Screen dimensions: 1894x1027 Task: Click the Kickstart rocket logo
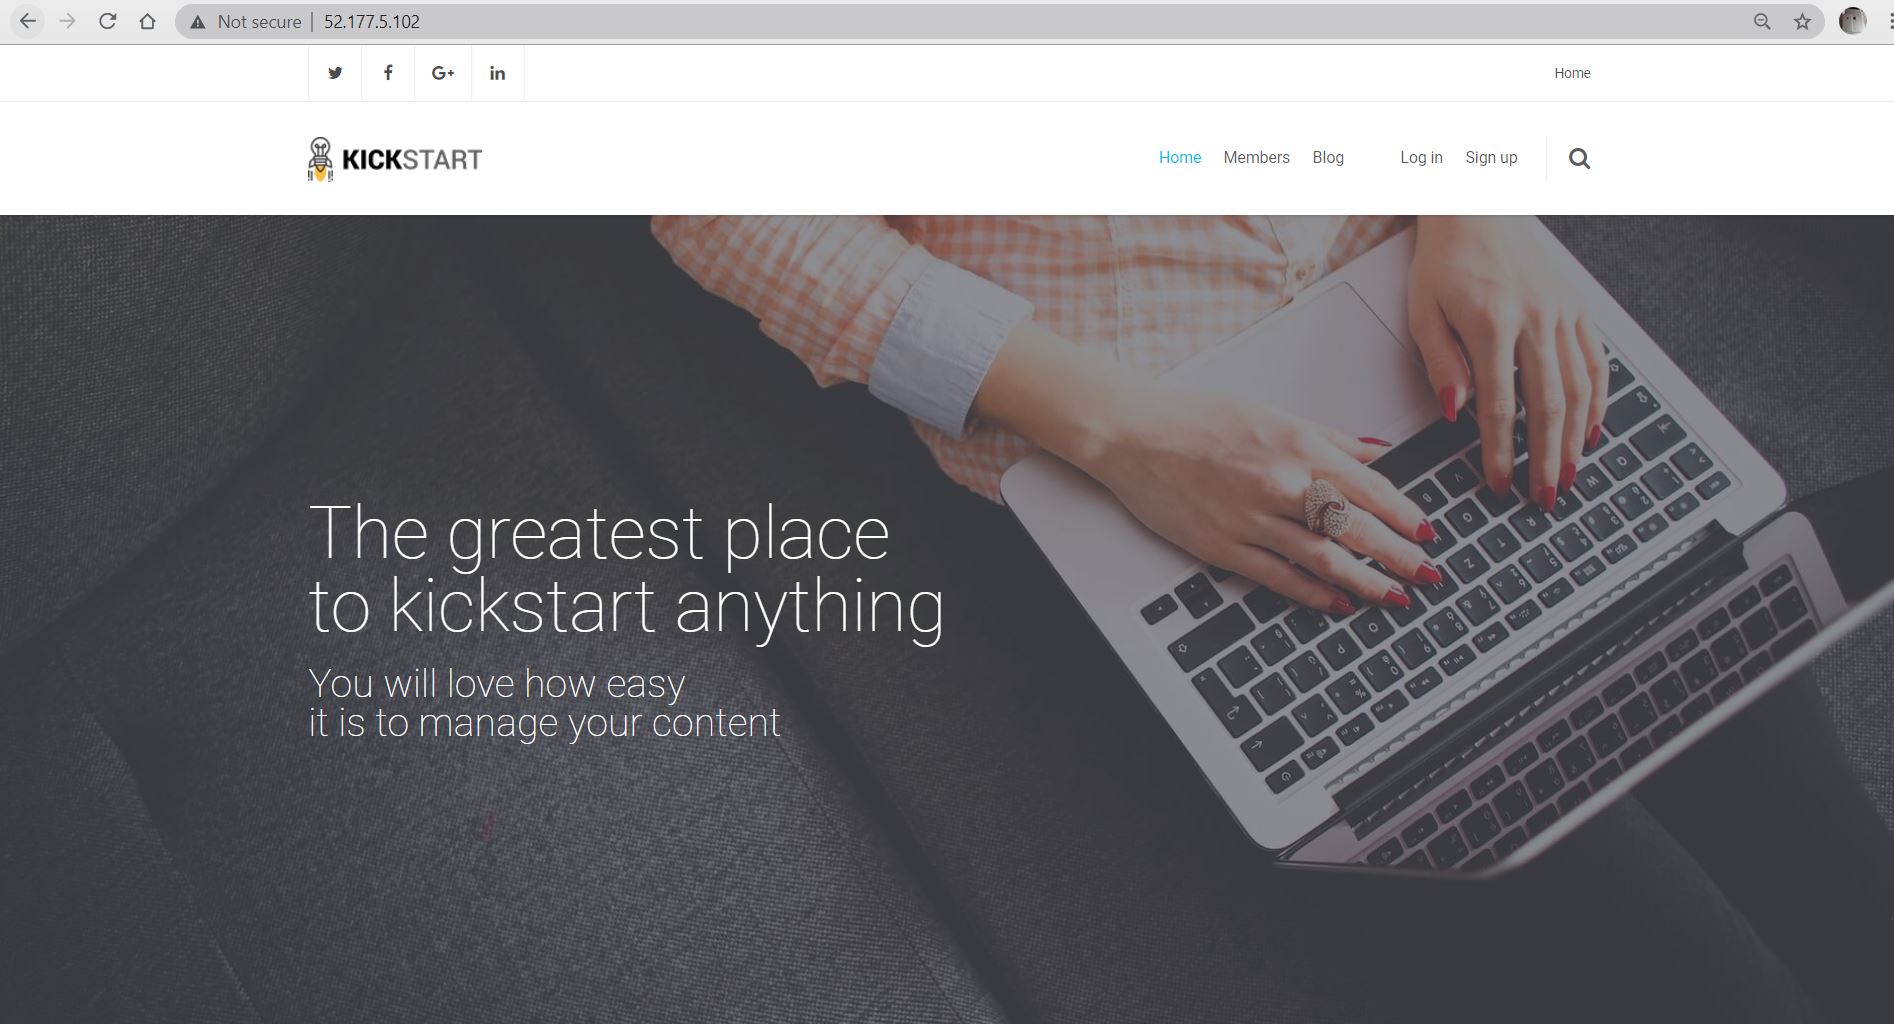[395, 159]
